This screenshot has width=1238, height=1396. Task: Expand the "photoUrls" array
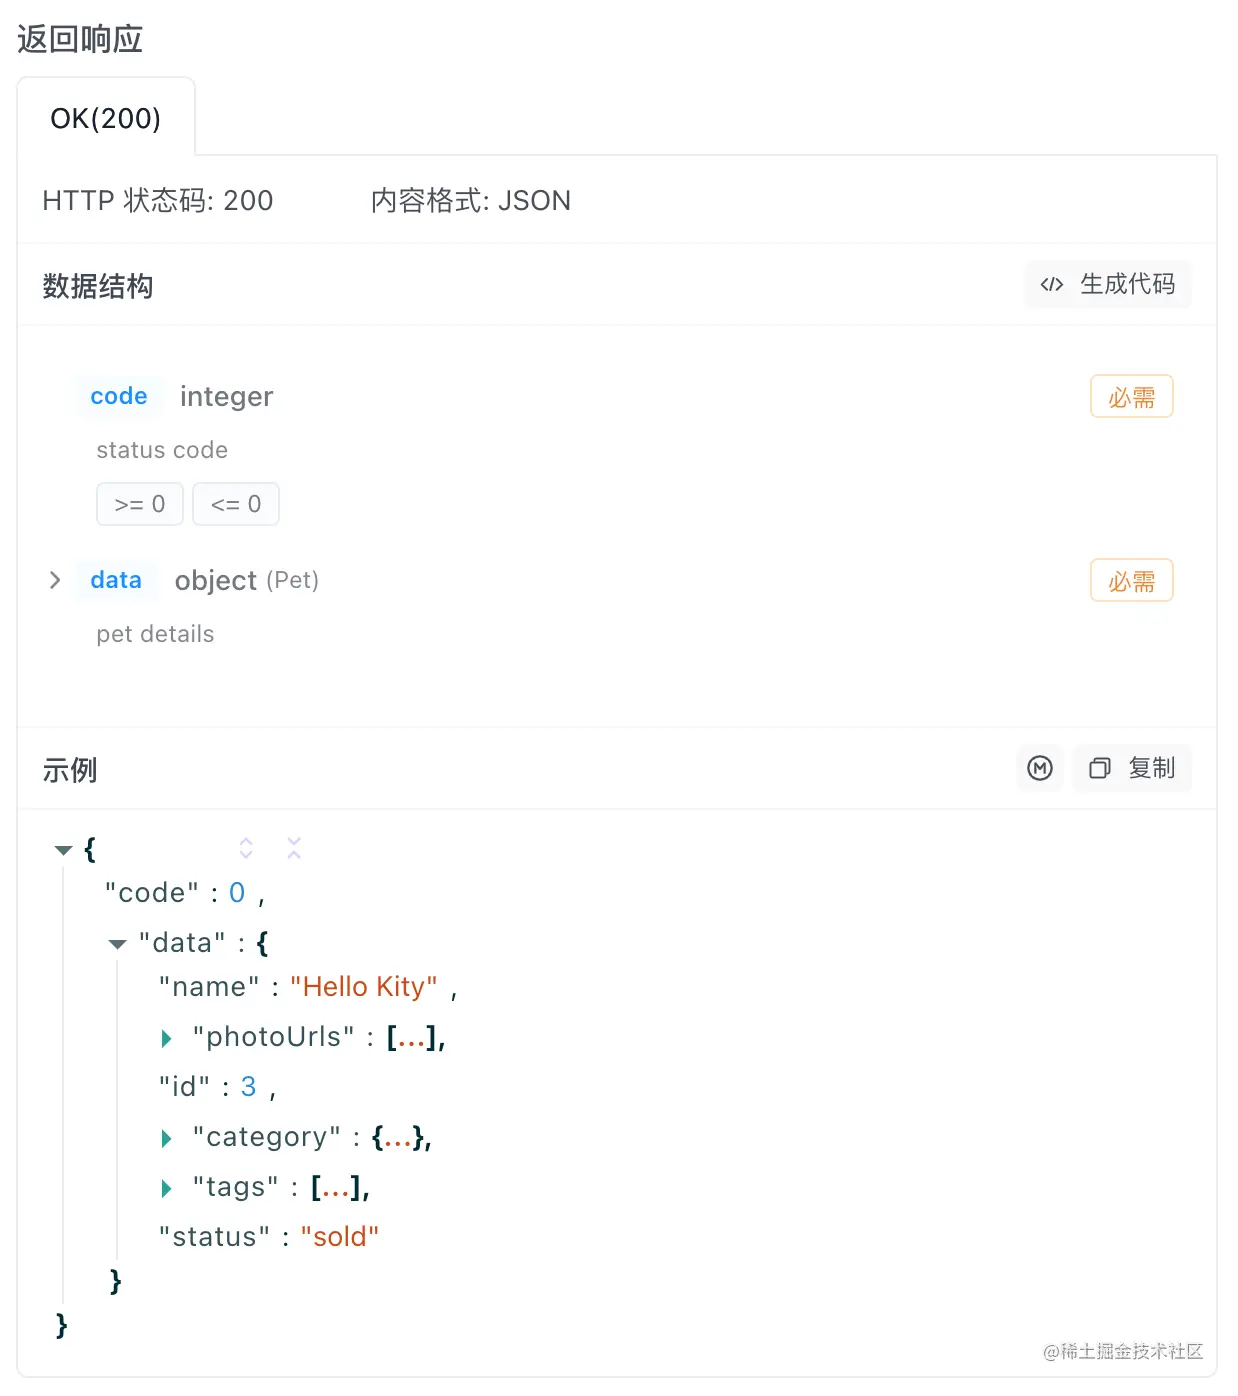coord(167,1039)
